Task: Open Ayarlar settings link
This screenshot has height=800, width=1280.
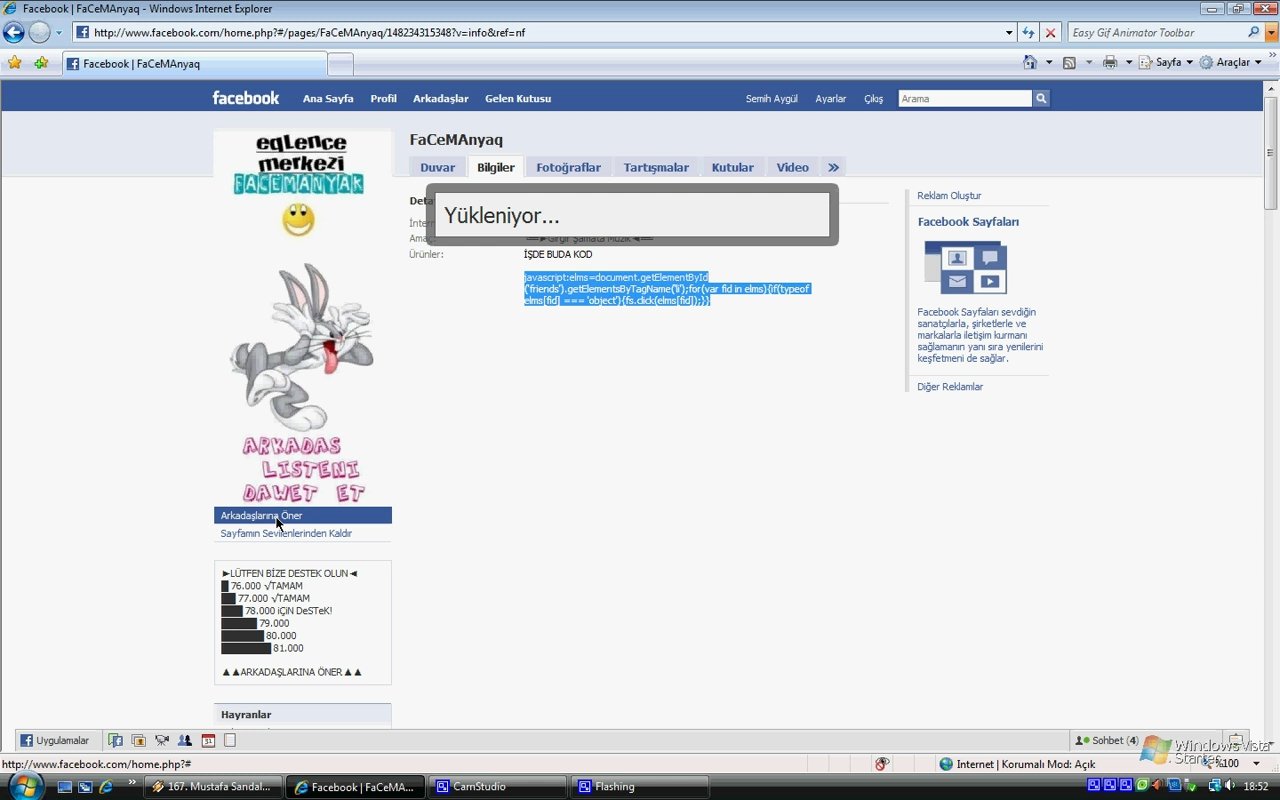Action: point(831,99)
